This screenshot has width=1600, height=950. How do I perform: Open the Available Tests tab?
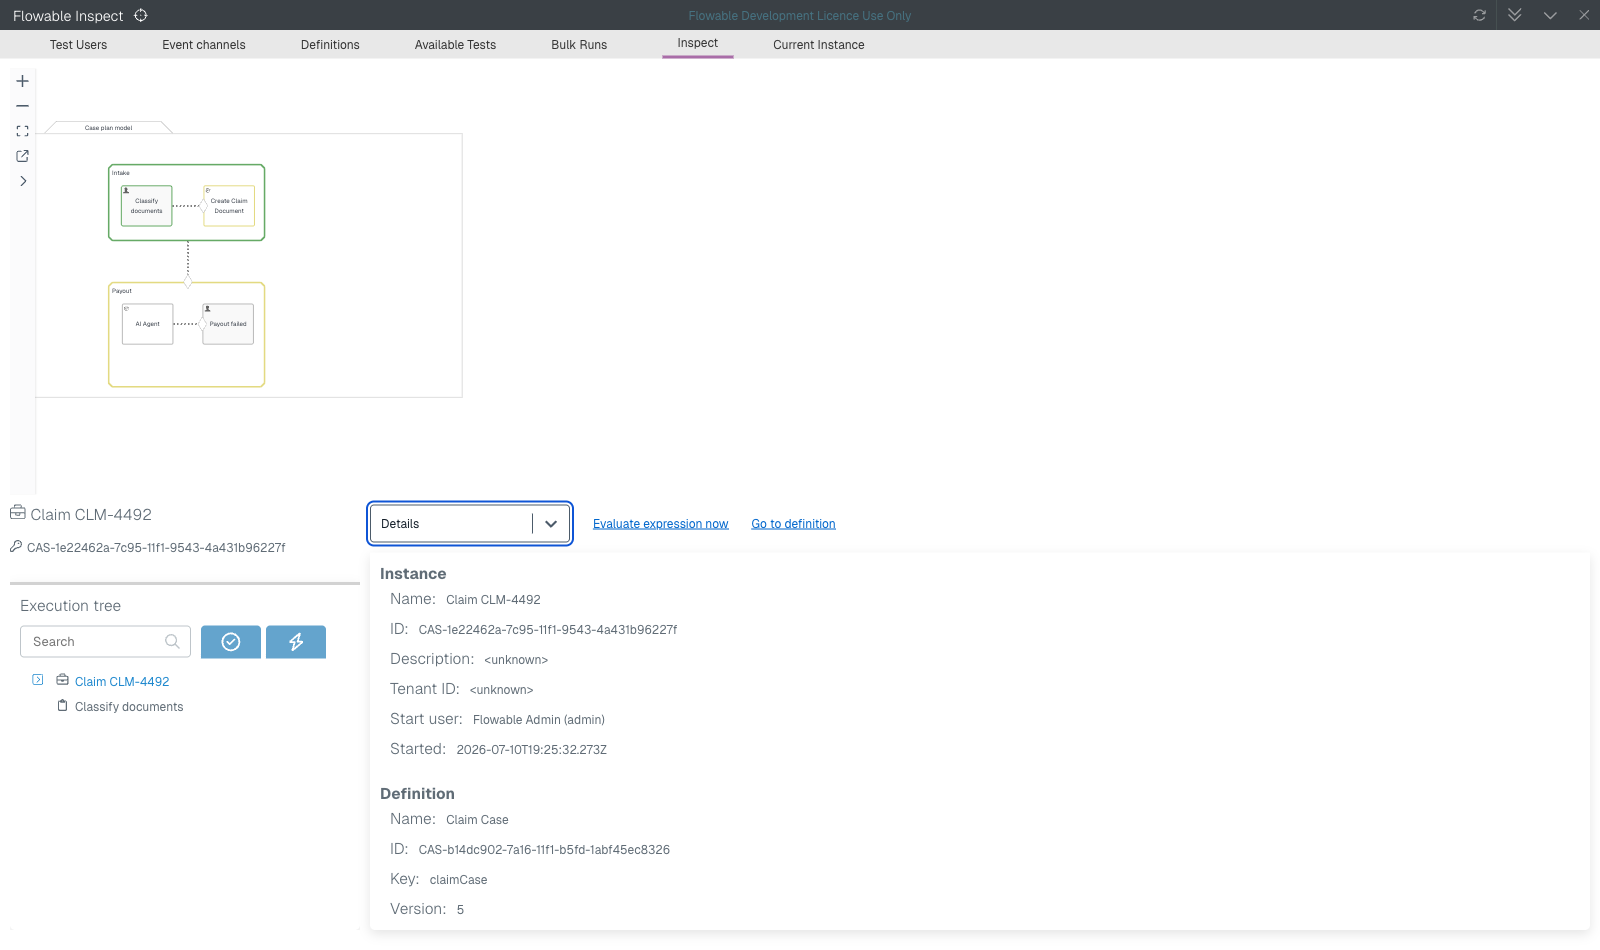[455, 45]
